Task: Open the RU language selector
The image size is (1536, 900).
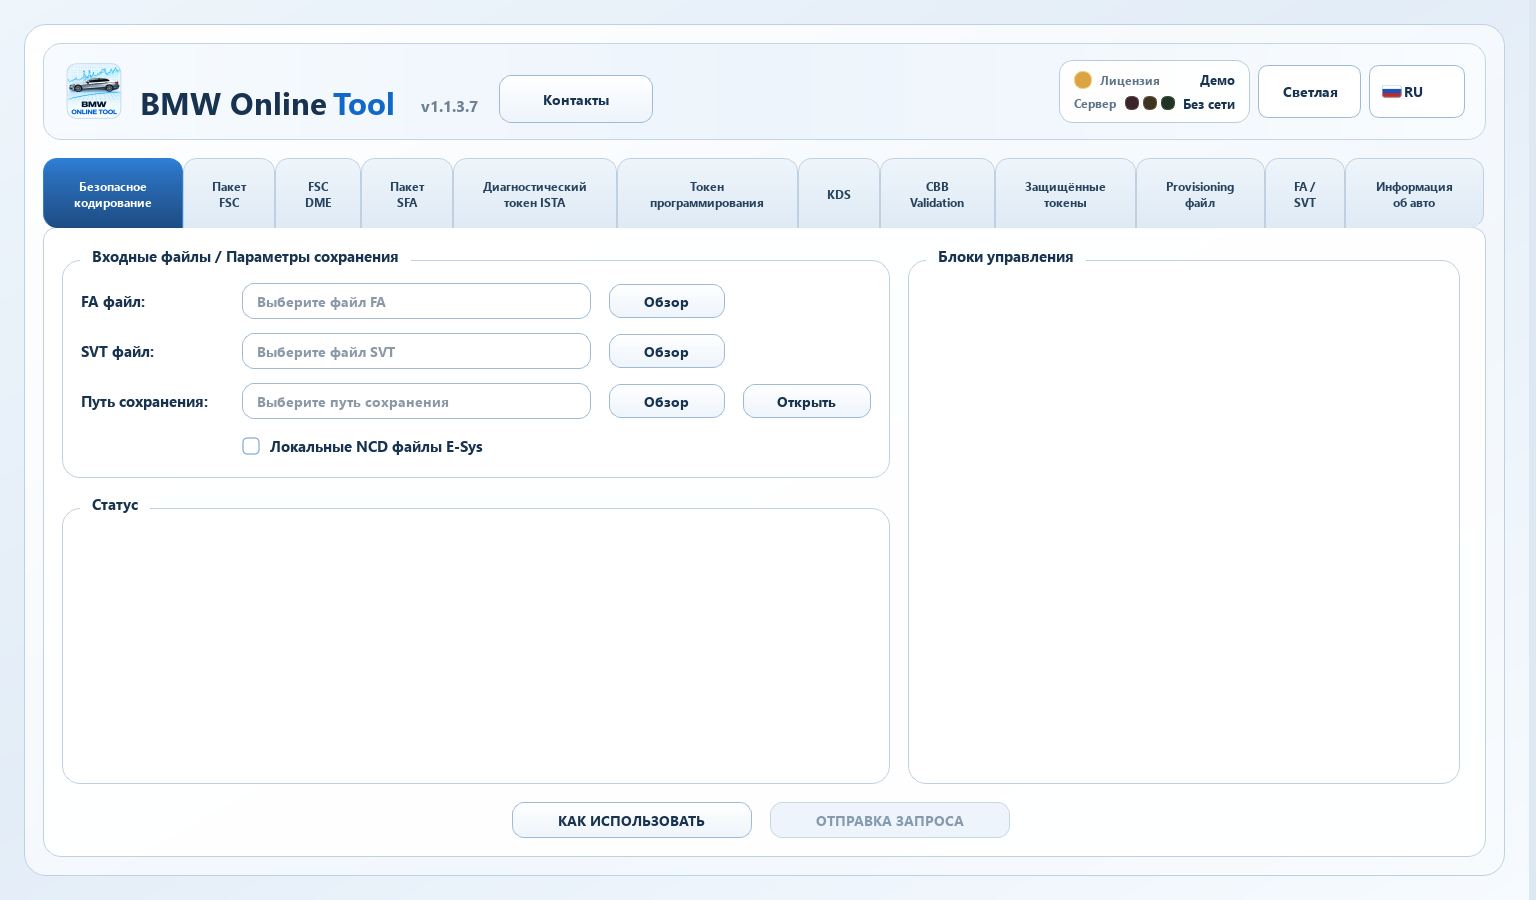Action: (x=1416, y=92)
